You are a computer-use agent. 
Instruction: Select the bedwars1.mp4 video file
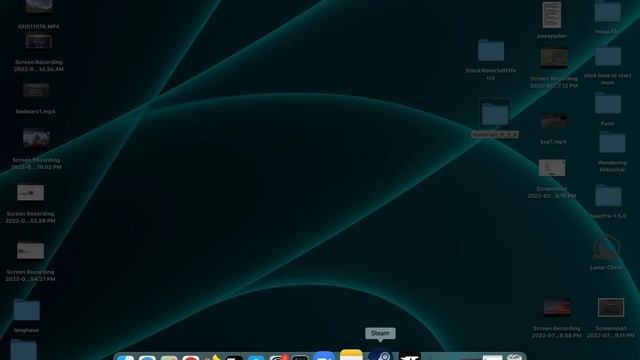pos(36,91)
